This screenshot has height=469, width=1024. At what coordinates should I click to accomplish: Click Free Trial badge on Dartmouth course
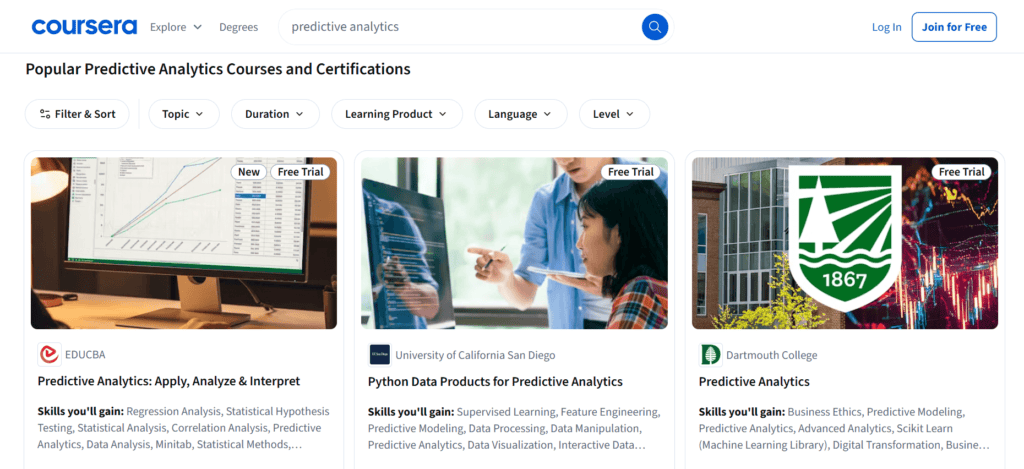tap(961, 172)
